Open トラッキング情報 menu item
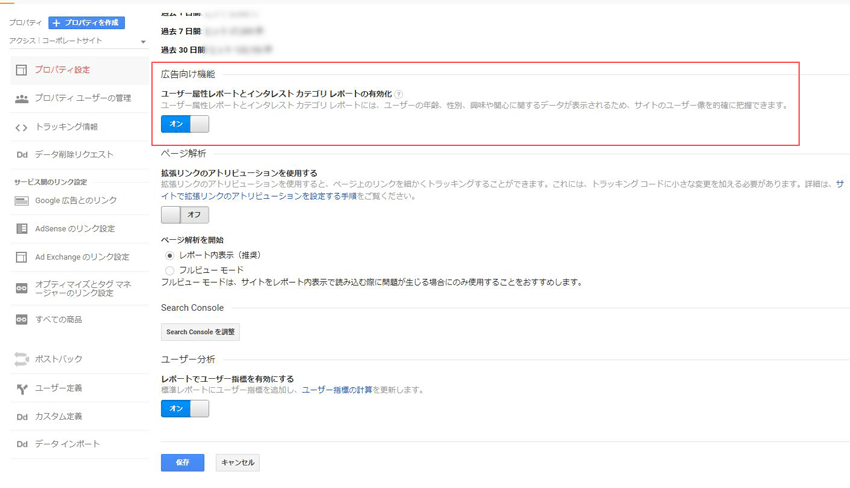Viewport: 850px width, 488px height. [x=79, y=127]
